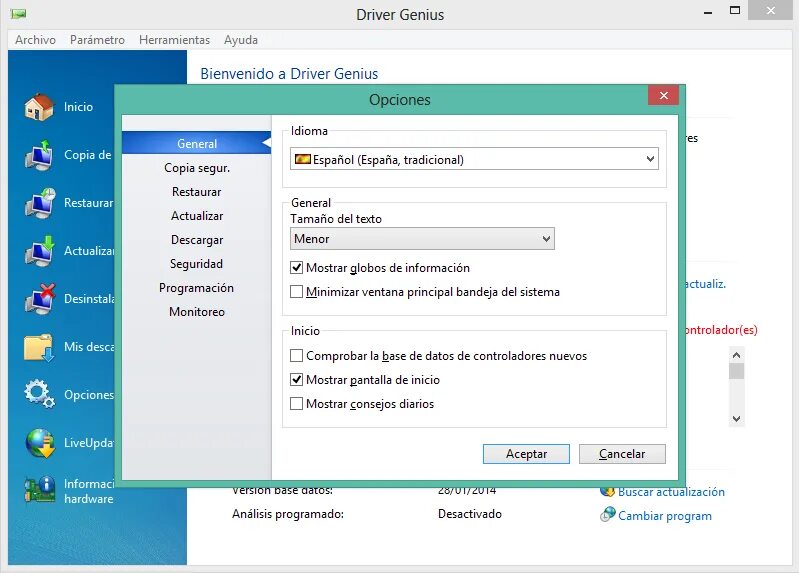This screenshot has height=573, width=799.
Task: Click the Desactivado analysis status text
Action: pyautogui.click(x=469, y=514)
